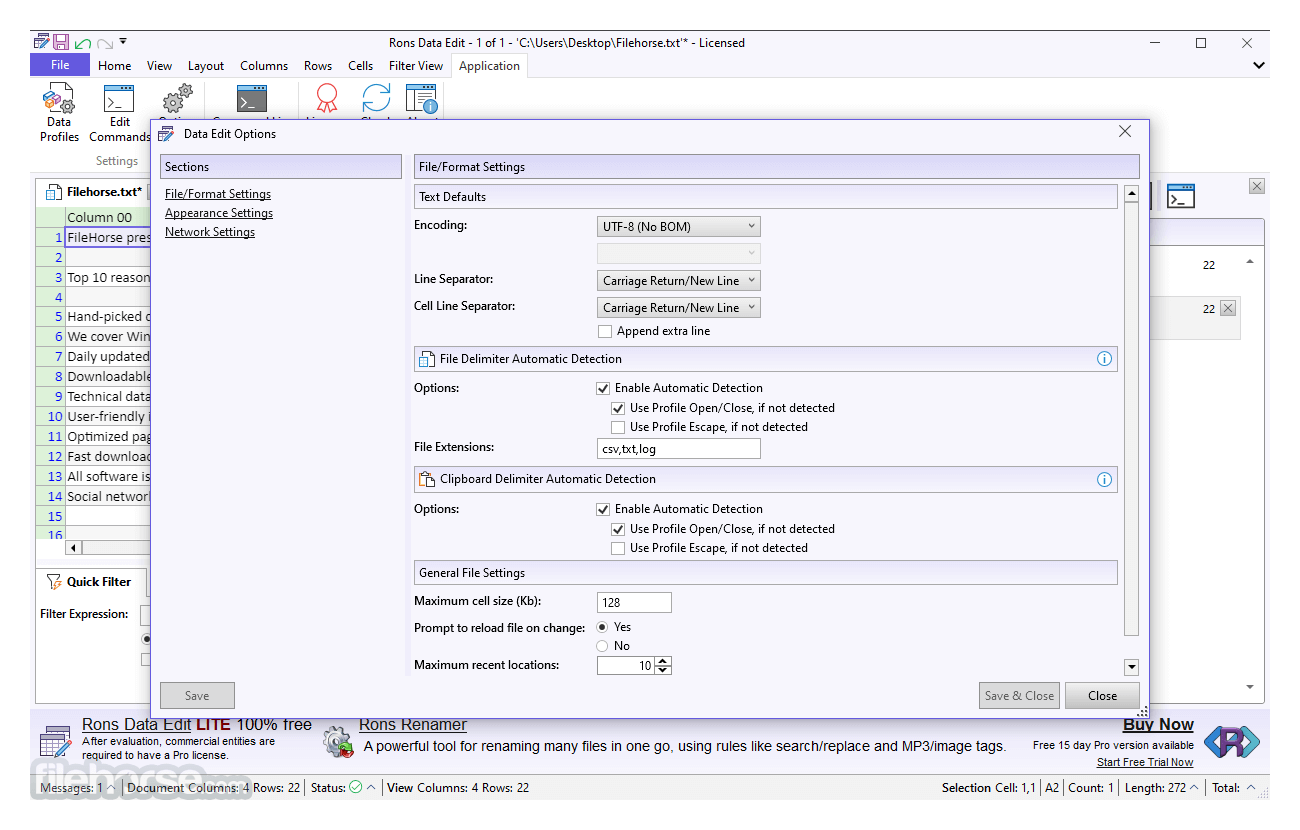Remove the 22 entry with its X button
The height and width of the screenshot is (830, 1300).
tap(1228, 308)
